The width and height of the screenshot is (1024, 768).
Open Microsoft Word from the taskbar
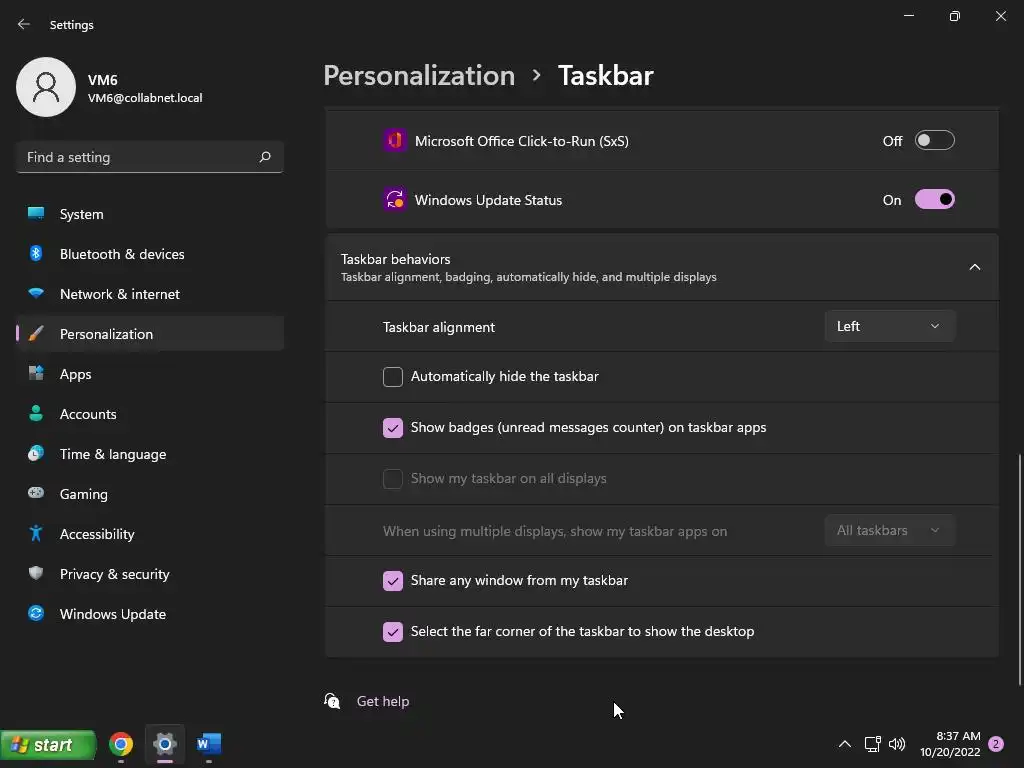click(x=209, y=744)
